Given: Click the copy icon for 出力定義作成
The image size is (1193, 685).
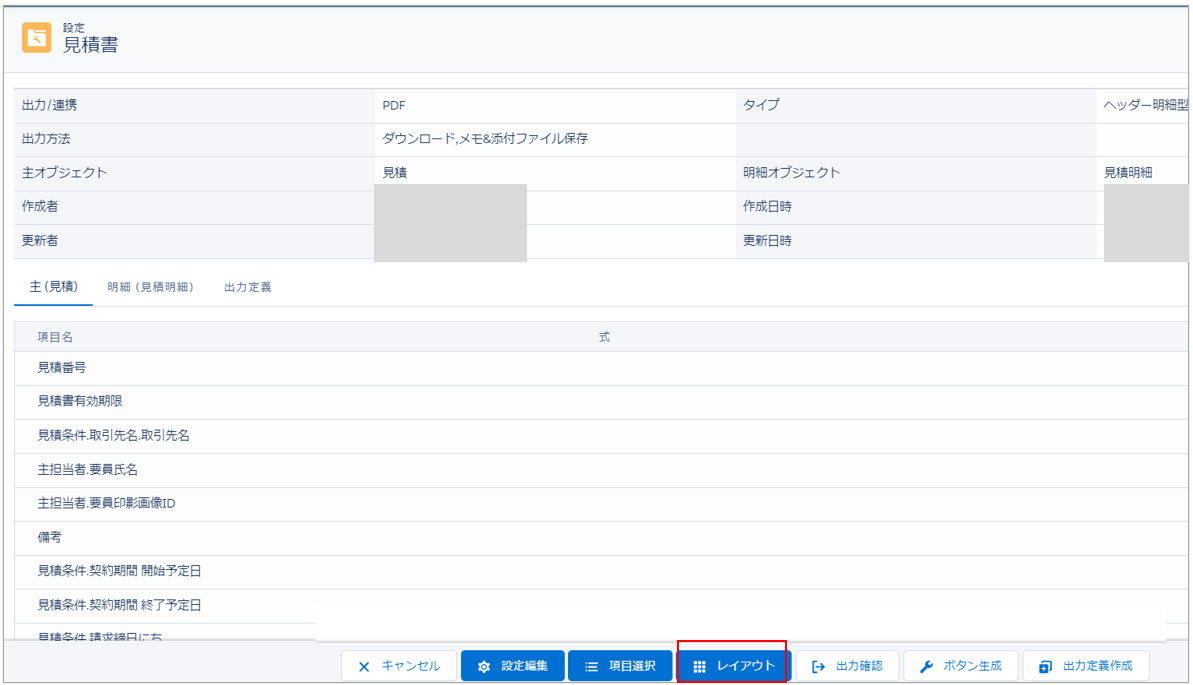Looking at the screenshot, I should coord(1045,666).
